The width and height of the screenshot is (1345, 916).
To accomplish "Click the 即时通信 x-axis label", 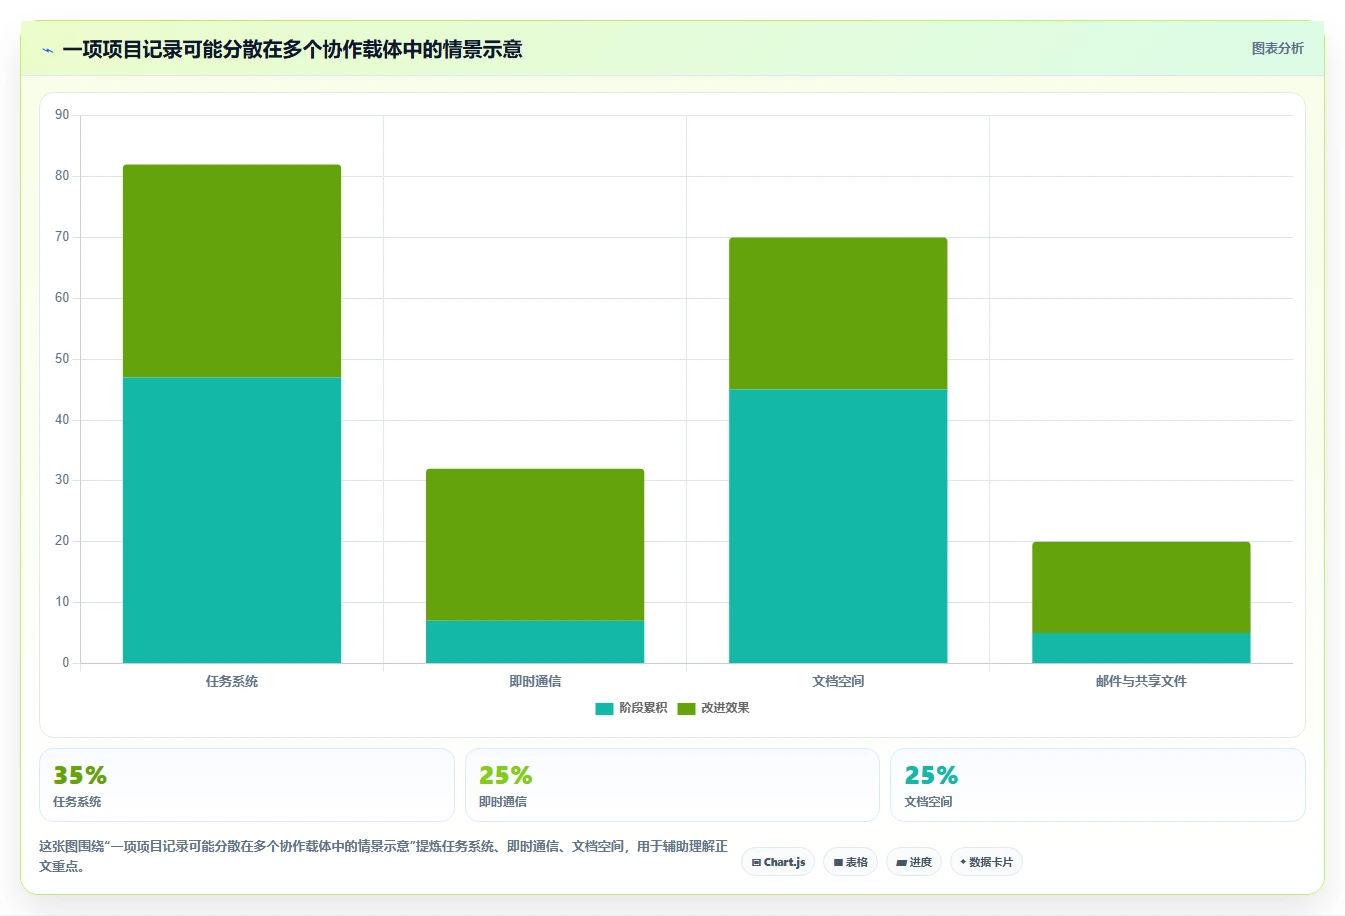I will point(535,681).
